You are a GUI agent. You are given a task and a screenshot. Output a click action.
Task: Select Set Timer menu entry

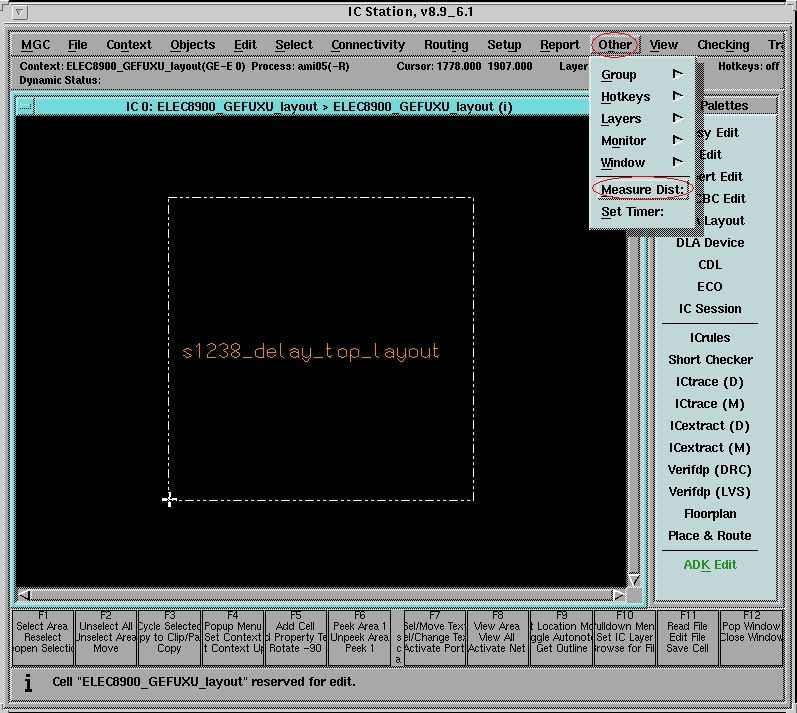(632, 212)
